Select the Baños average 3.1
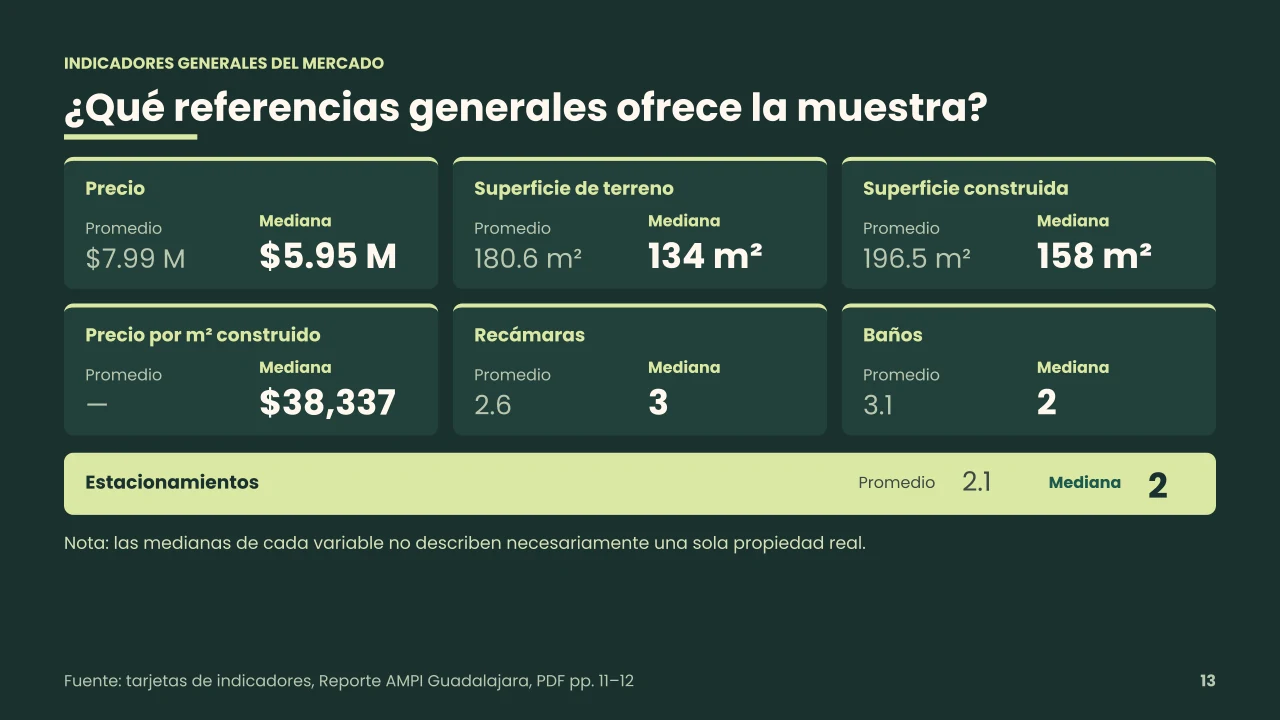This screenshot has height=720, width=1280. tap(878, 405)
